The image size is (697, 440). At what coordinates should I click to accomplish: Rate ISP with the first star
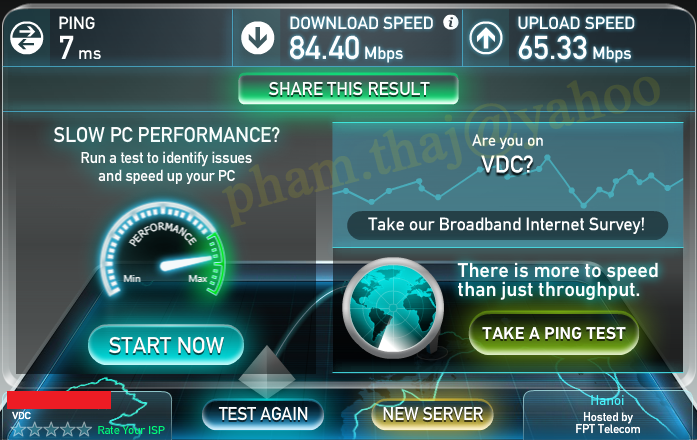click(x=18, y=429)
